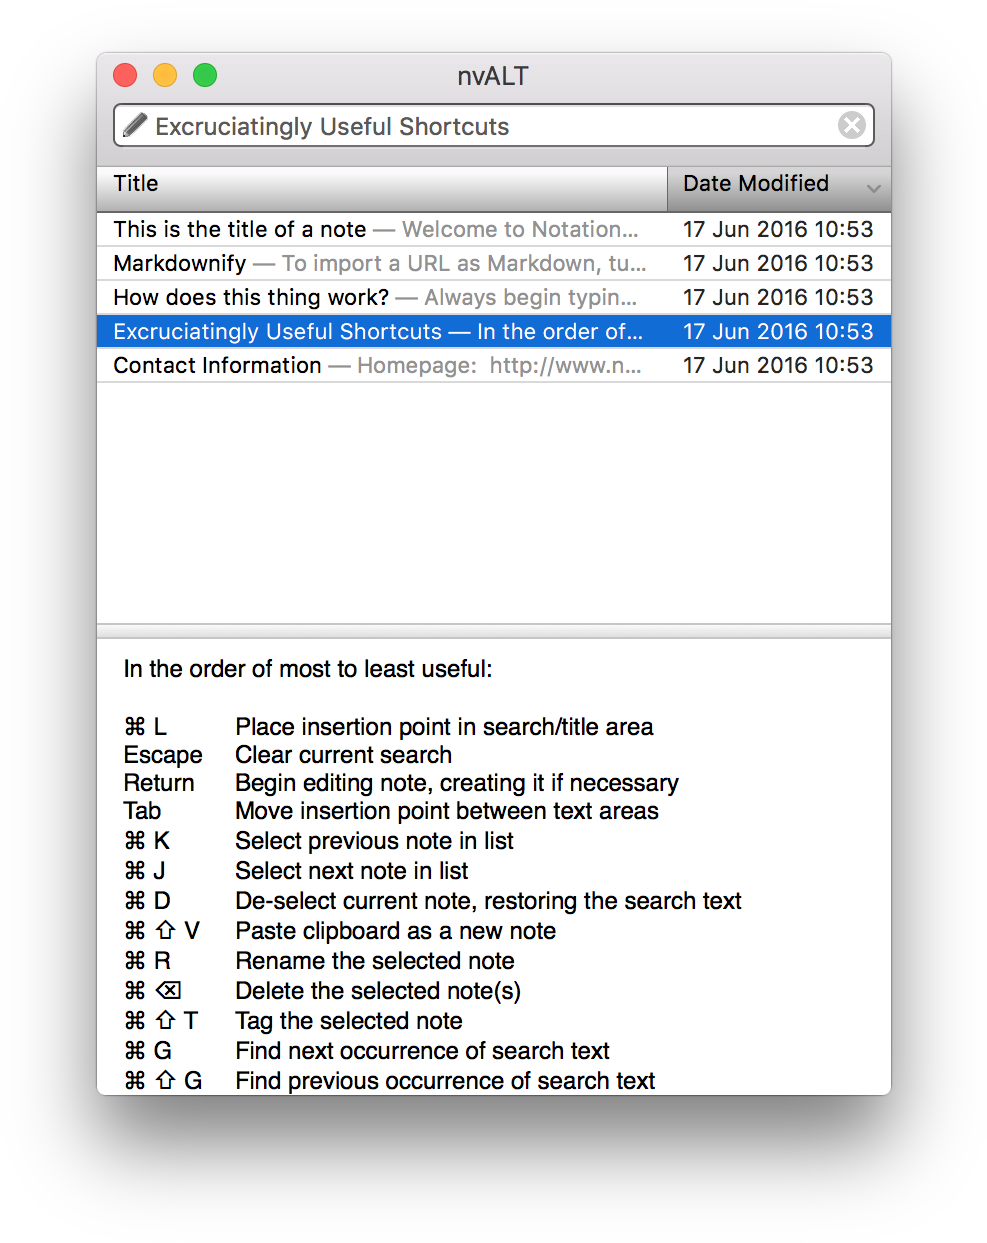Click 'Rename the selected note' line

point(375,961)
